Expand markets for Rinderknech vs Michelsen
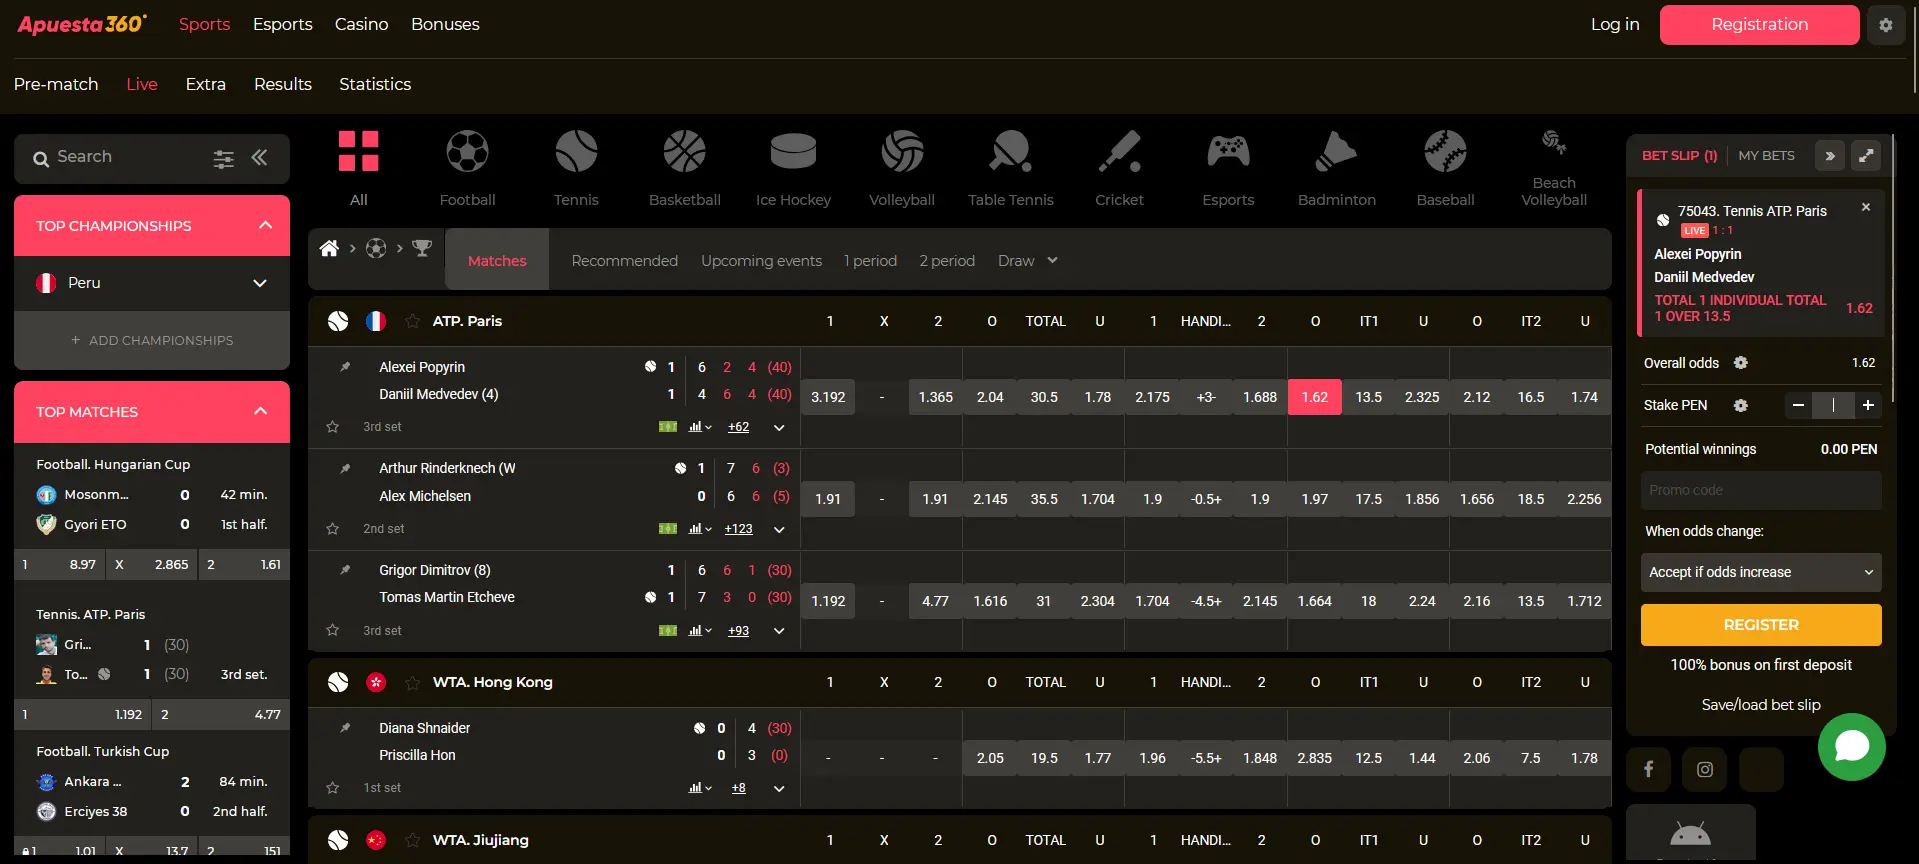The width and height of the screenshot is (1919, 864). 779,530
